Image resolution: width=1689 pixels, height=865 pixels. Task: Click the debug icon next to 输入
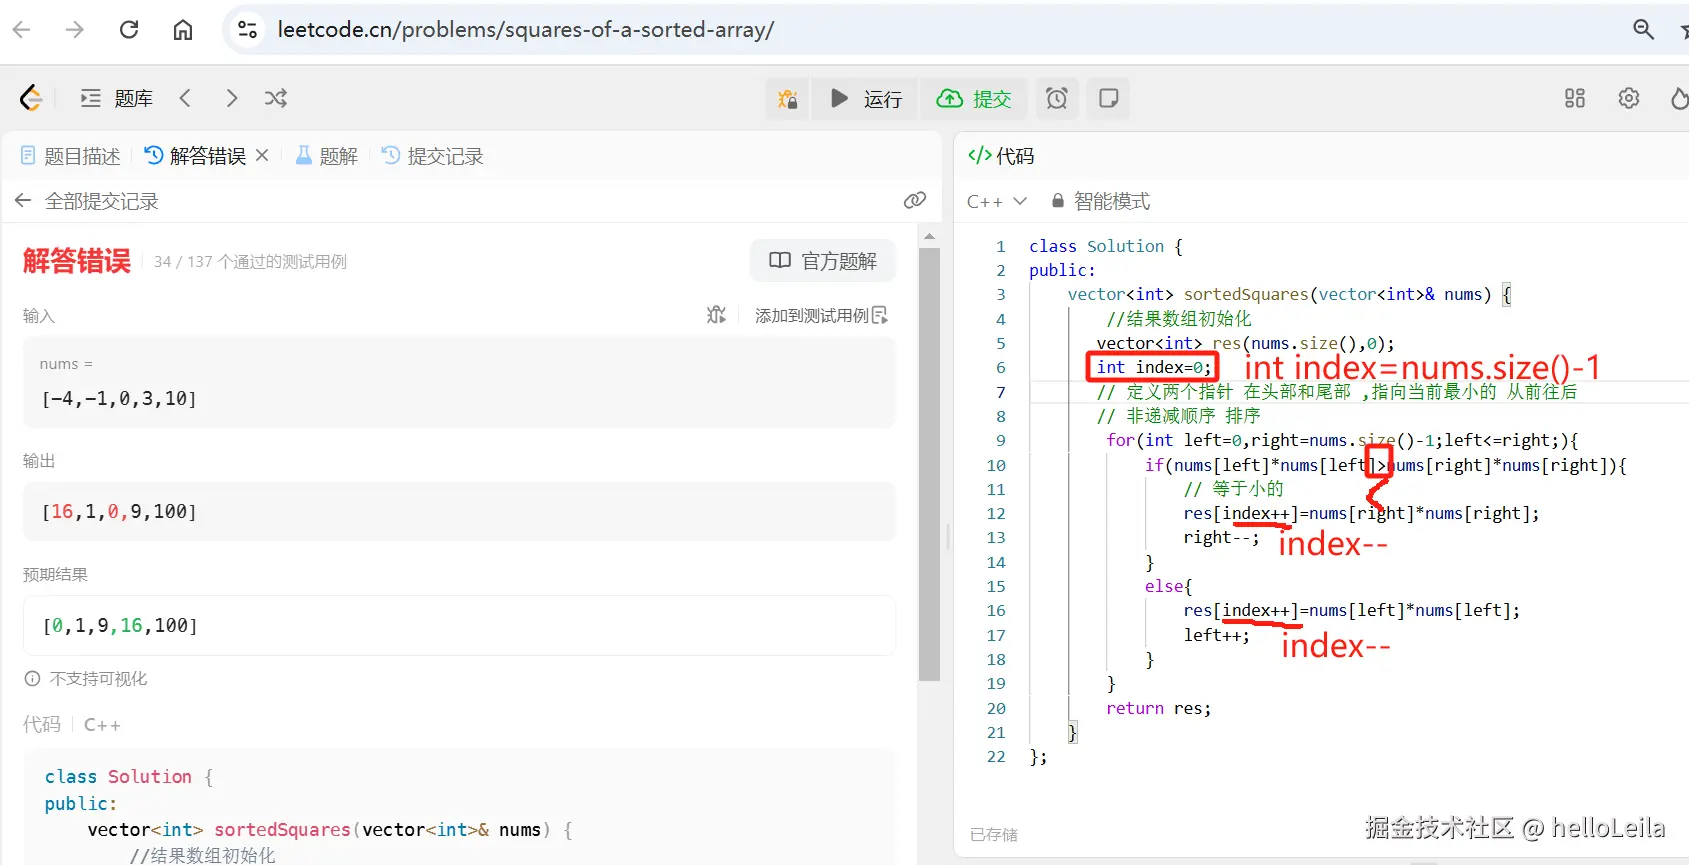[716, 315]
